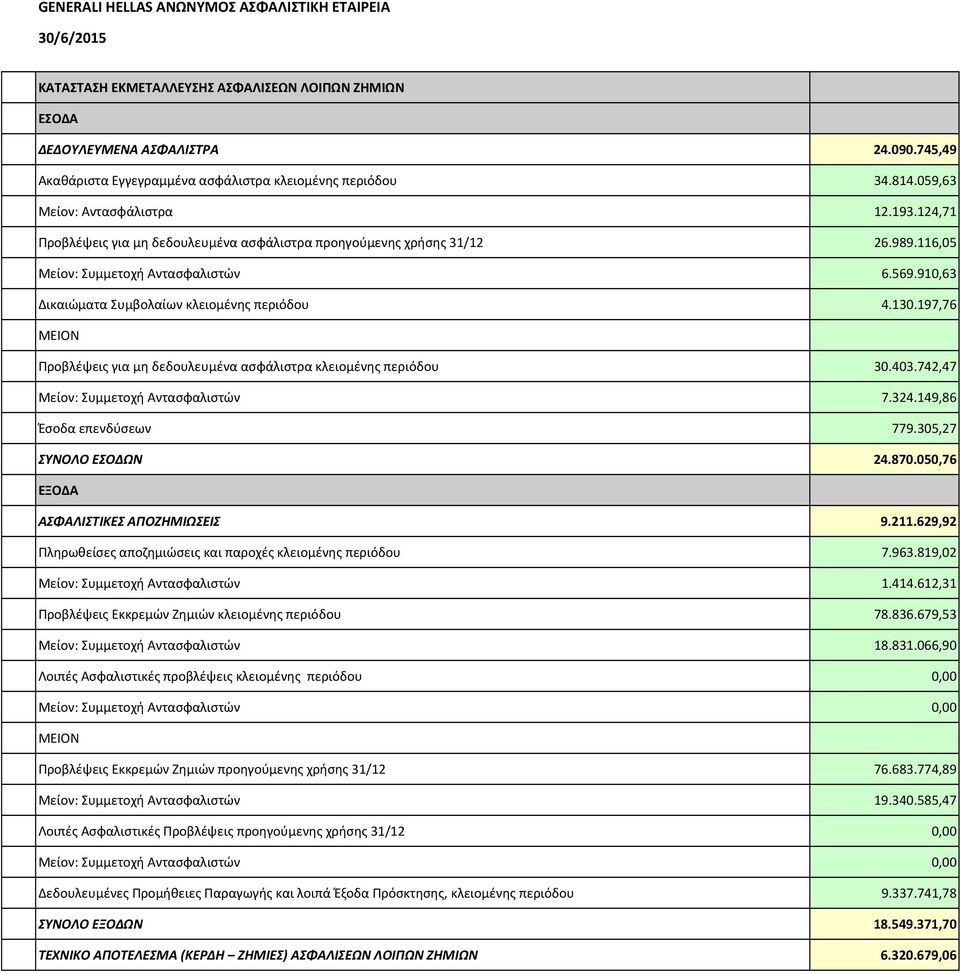Click header 'ΚΑΤΑΣΤΑΣΗ ΕΚΜΕΤΑΛΛΕΥΣΗΣ ΑΣΦΑΛΙΣΕΩΝ ΛΟΙΠΩΝ ΖΗΜΙΩΝ'
Image resolution: width=960 pixels, height=974 pixels.
click(221, 88)
